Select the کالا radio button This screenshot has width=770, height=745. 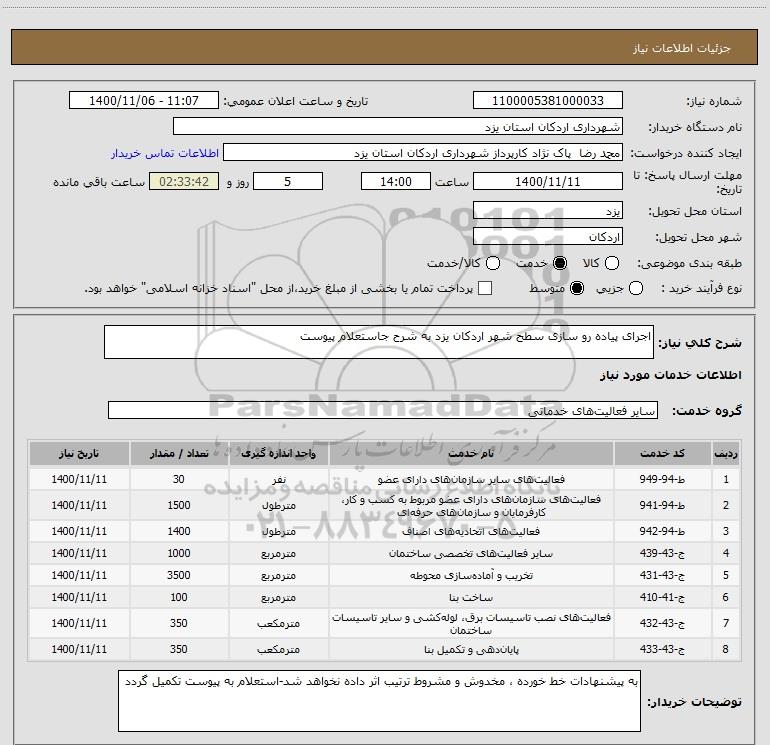coord(611,263)
